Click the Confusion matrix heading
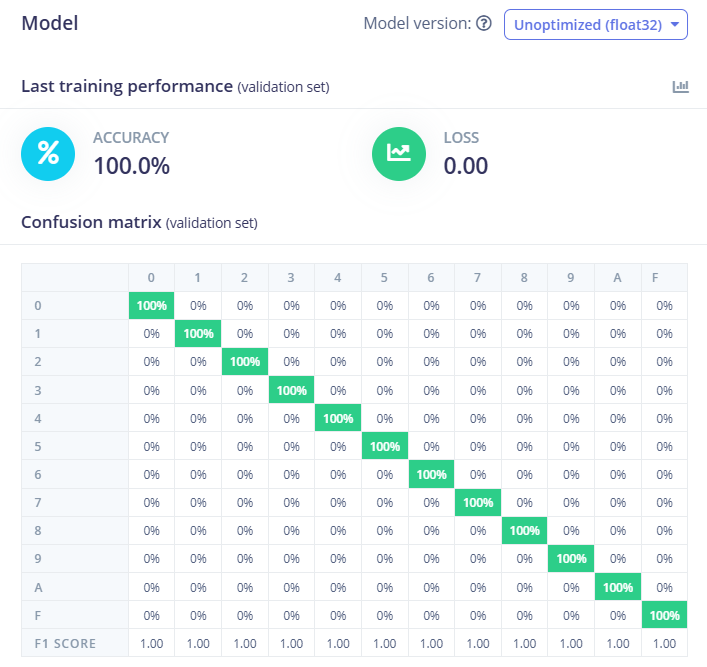This screenshot has height=667, width=707. 92,221
